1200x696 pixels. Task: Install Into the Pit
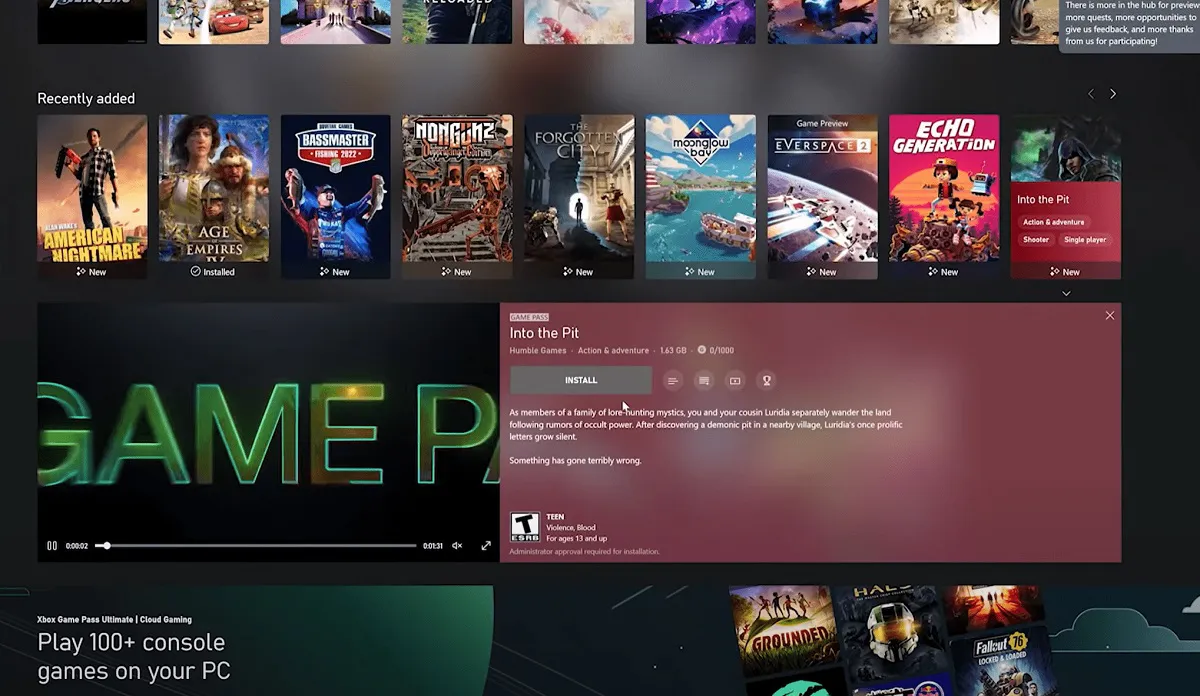[x=581, y=380]
